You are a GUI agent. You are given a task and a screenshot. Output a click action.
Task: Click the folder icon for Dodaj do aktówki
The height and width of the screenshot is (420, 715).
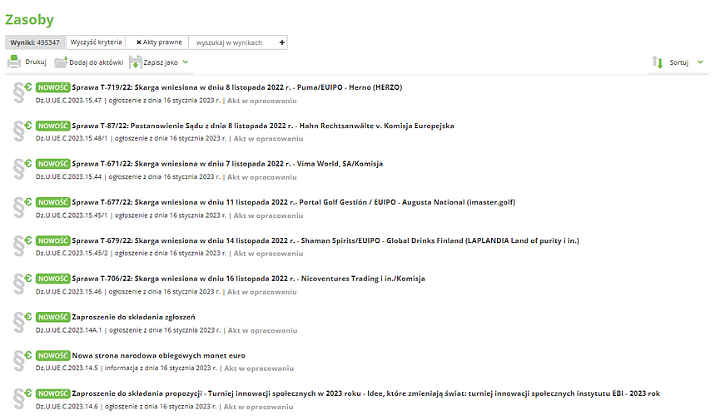click(61, 62)
